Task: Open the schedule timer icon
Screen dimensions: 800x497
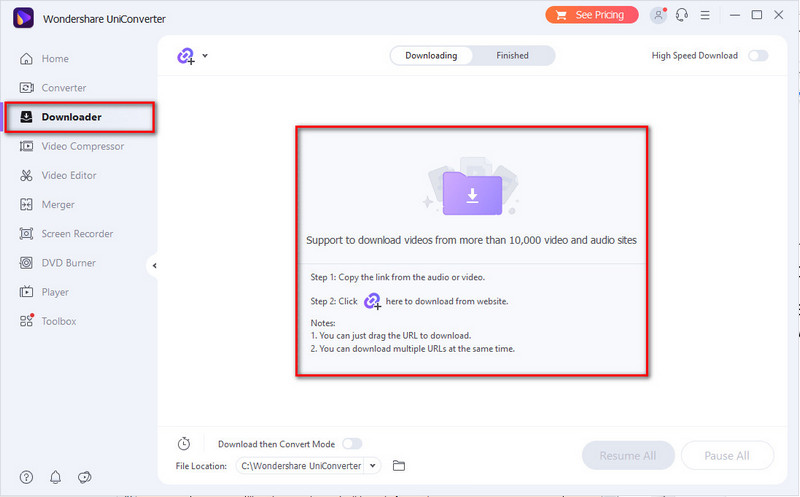Action: 184,443
